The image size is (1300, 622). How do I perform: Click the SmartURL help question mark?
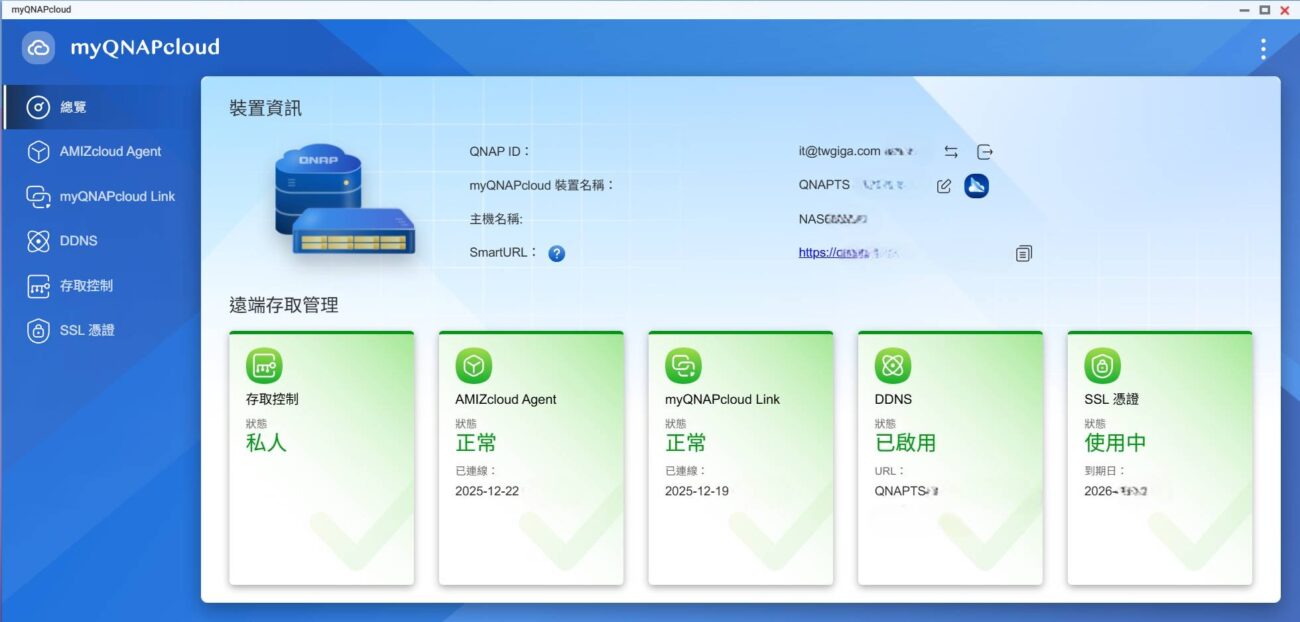point(557,254)
